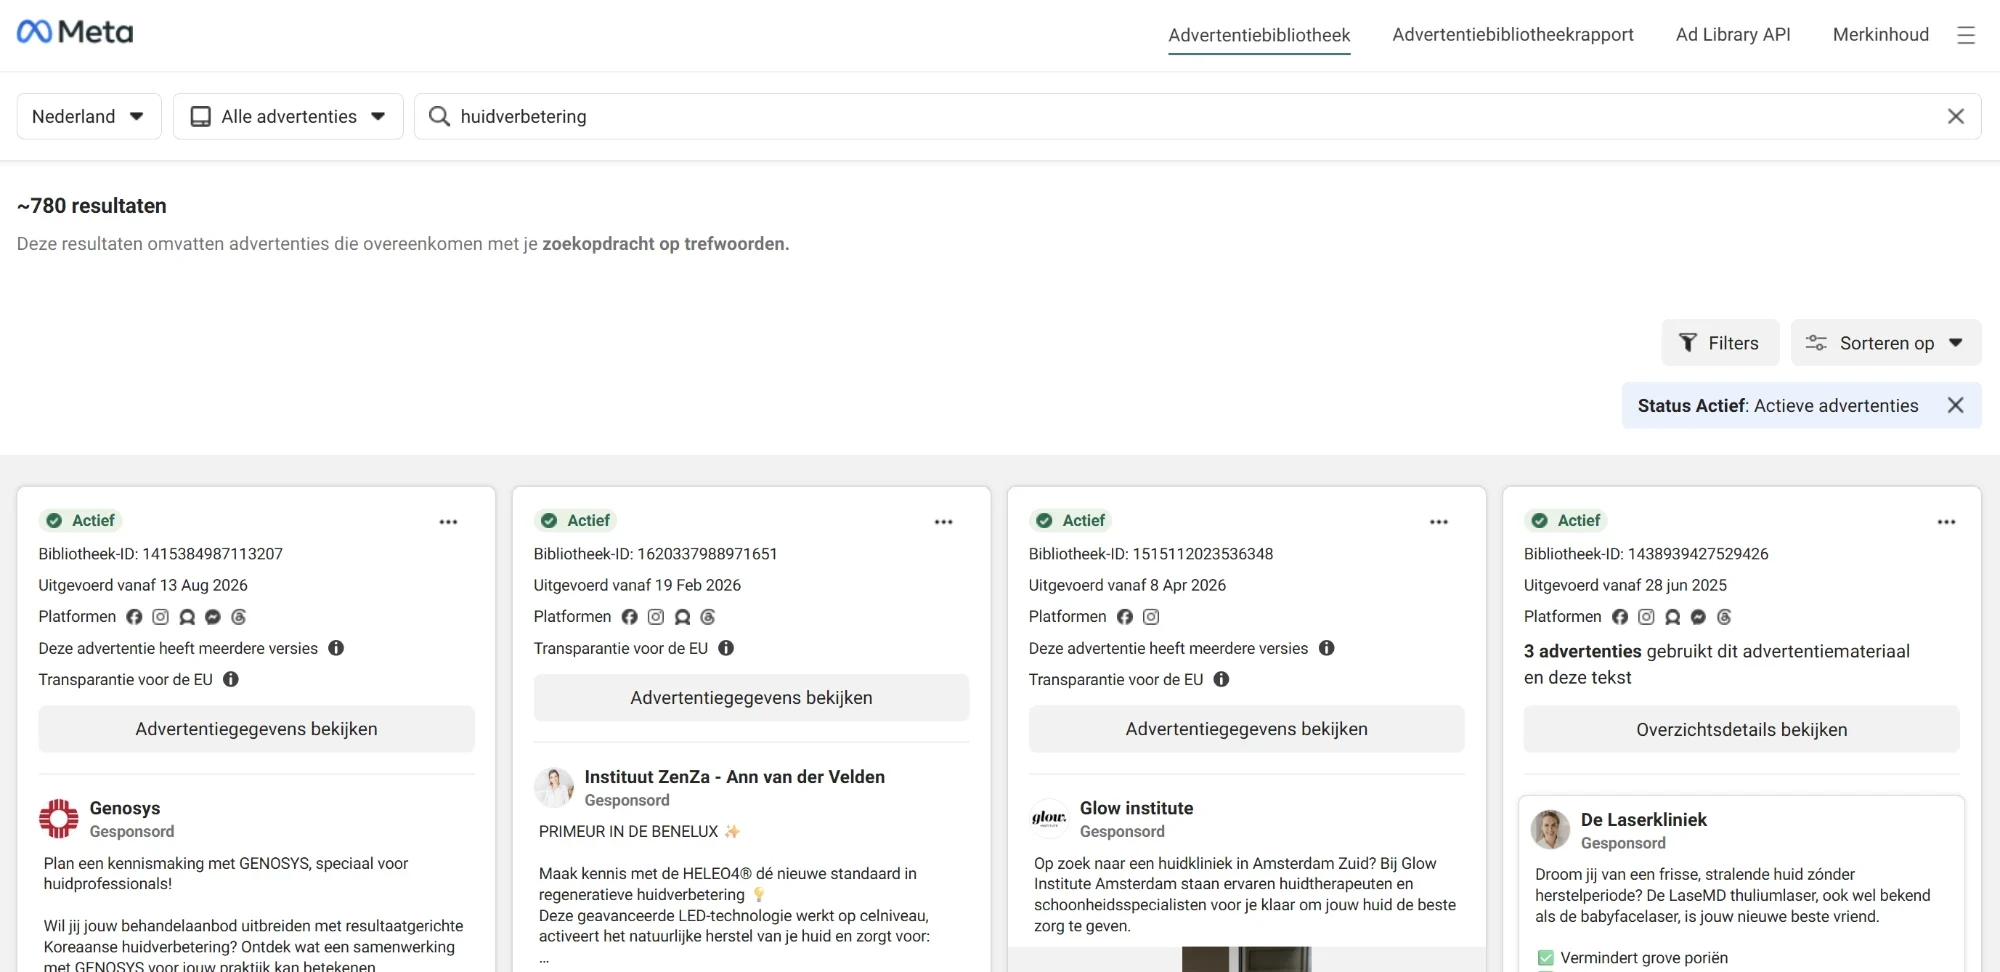This screenshot has width=2000, height=972.
Task: Open more options on Genosys ad card
Action: [x=448, y=522]
